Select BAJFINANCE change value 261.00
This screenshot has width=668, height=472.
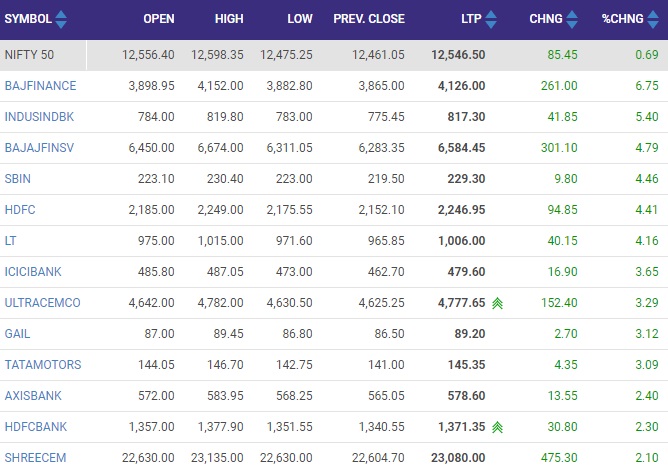[x=559, y=86]
